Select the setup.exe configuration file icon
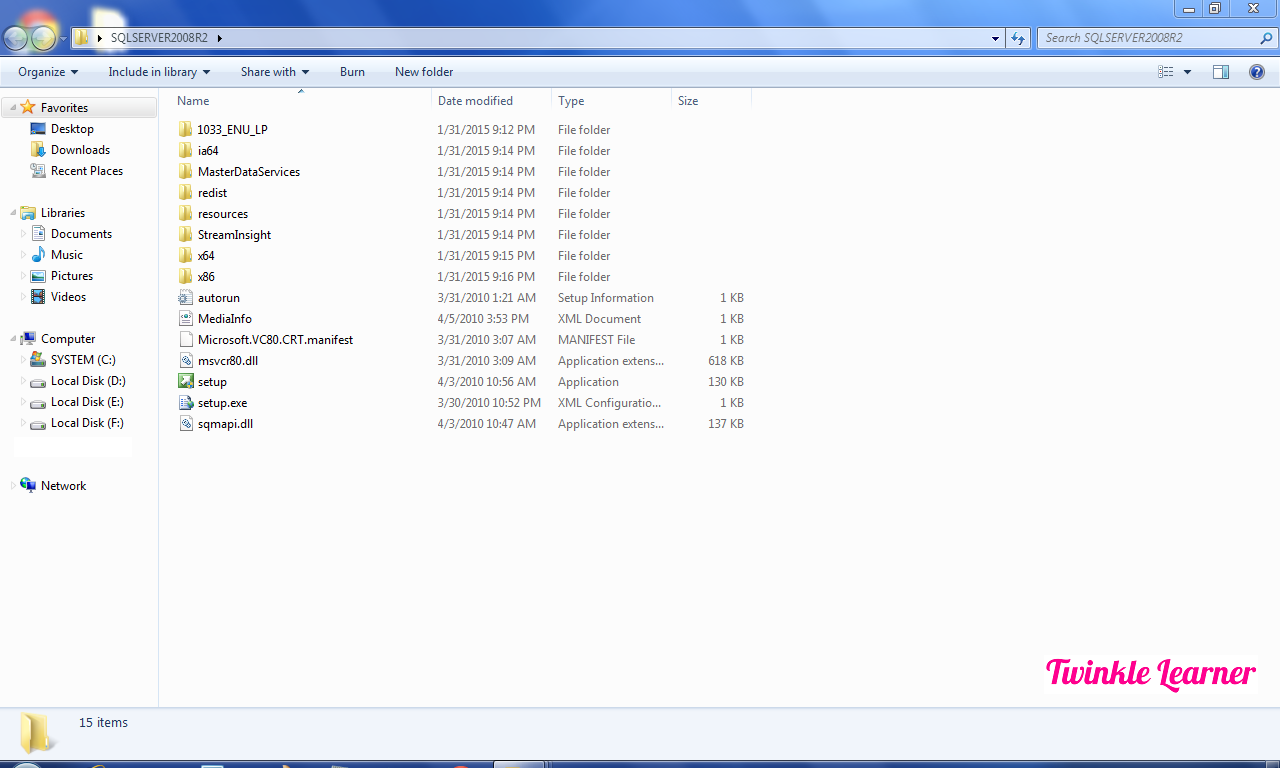1280x768 pixels. click(x=185, y=403)
